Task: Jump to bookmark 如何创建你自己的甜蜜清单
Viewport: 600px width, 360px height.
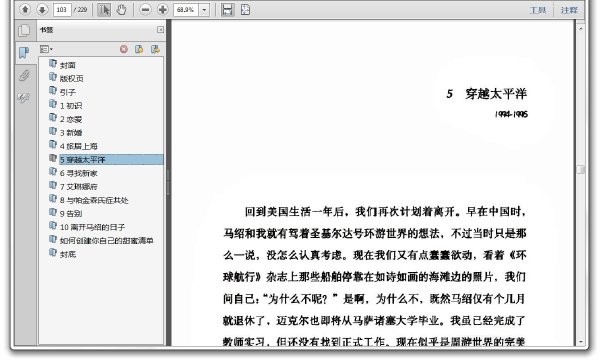Action: tap(106, 241)
